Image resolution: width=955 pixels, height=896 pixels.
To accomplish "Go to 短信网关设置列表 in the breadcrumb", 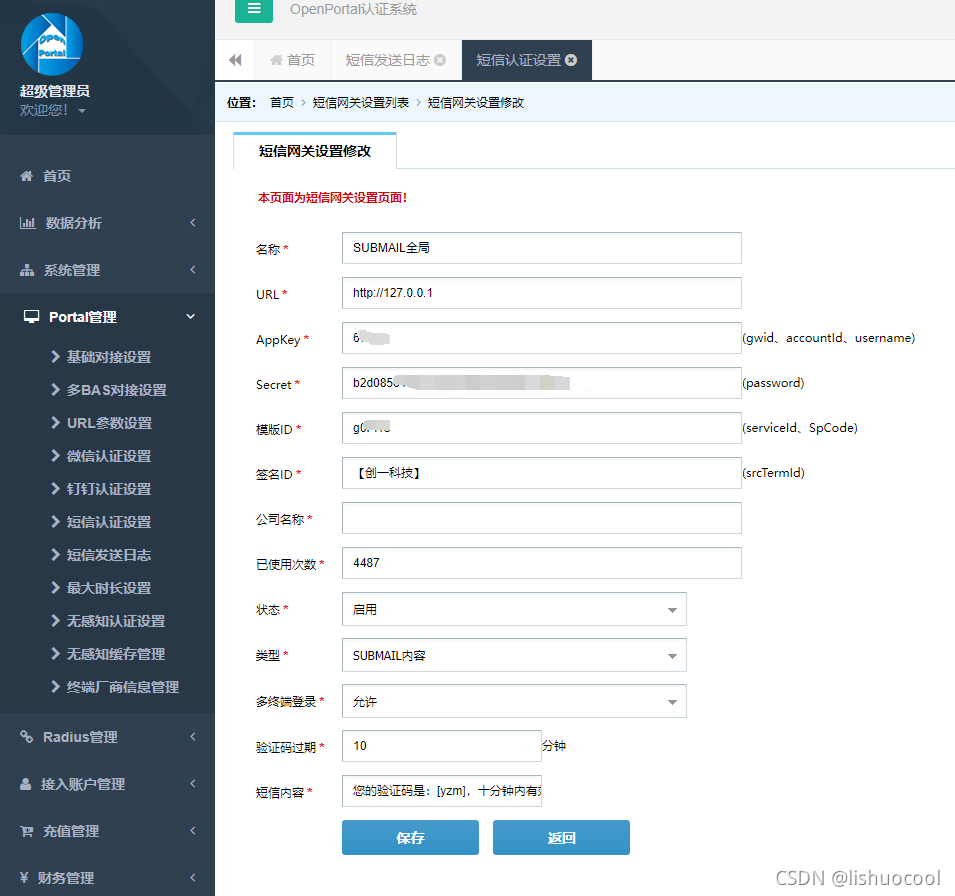I will [361, 102].
